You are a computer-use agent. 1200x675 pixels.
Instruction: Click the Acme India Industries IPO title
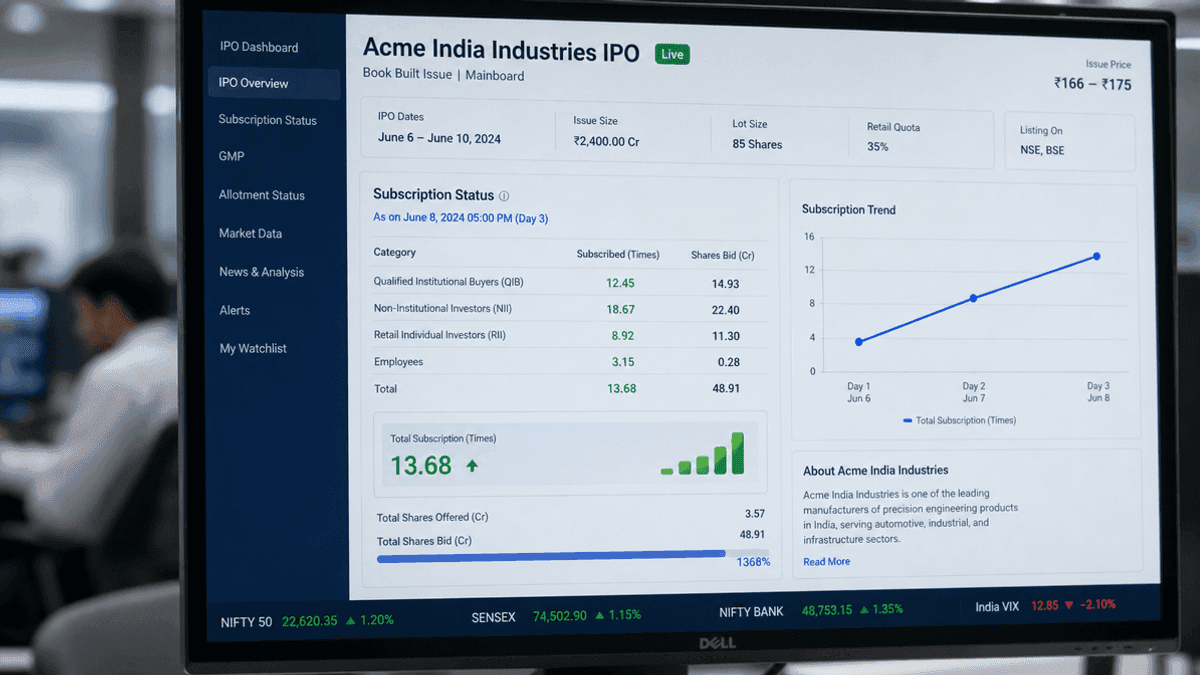tap(501, 51)
